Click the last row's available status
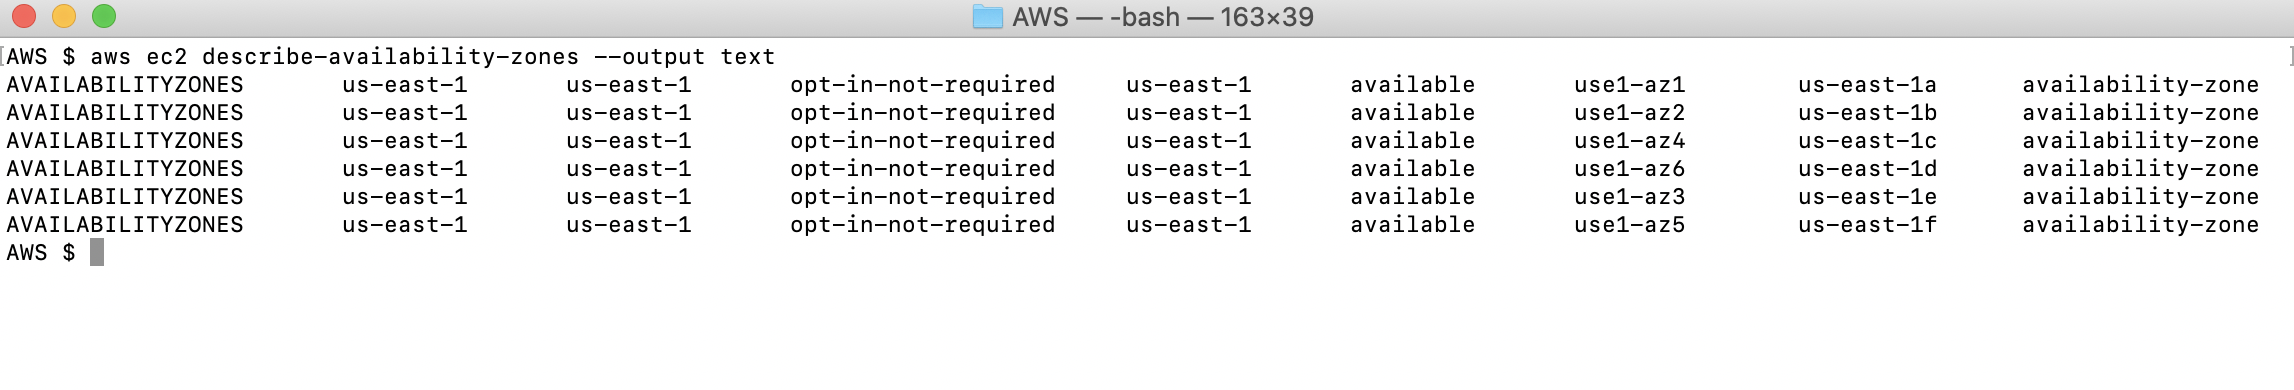Screen dimensions: 2294x390 1412,225
